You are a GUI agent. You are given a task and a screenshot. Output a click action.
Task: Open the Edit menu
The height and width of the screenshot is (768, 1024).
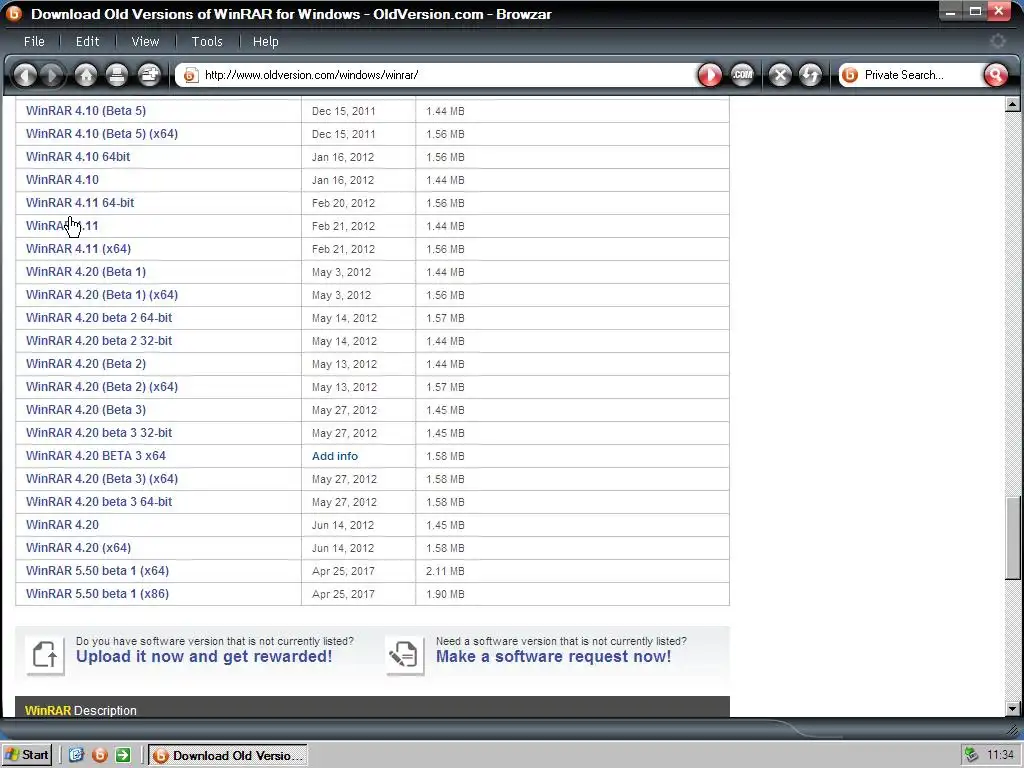point(88,41)
